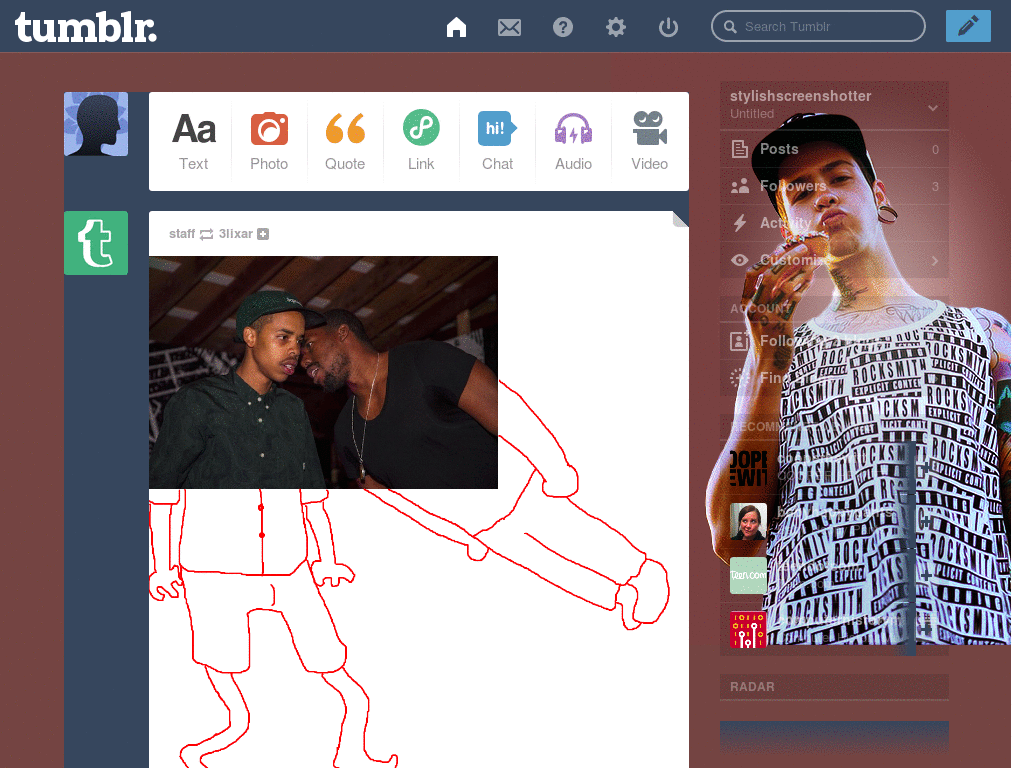
Task: Create a new Quote post
Action: (345, 141)
